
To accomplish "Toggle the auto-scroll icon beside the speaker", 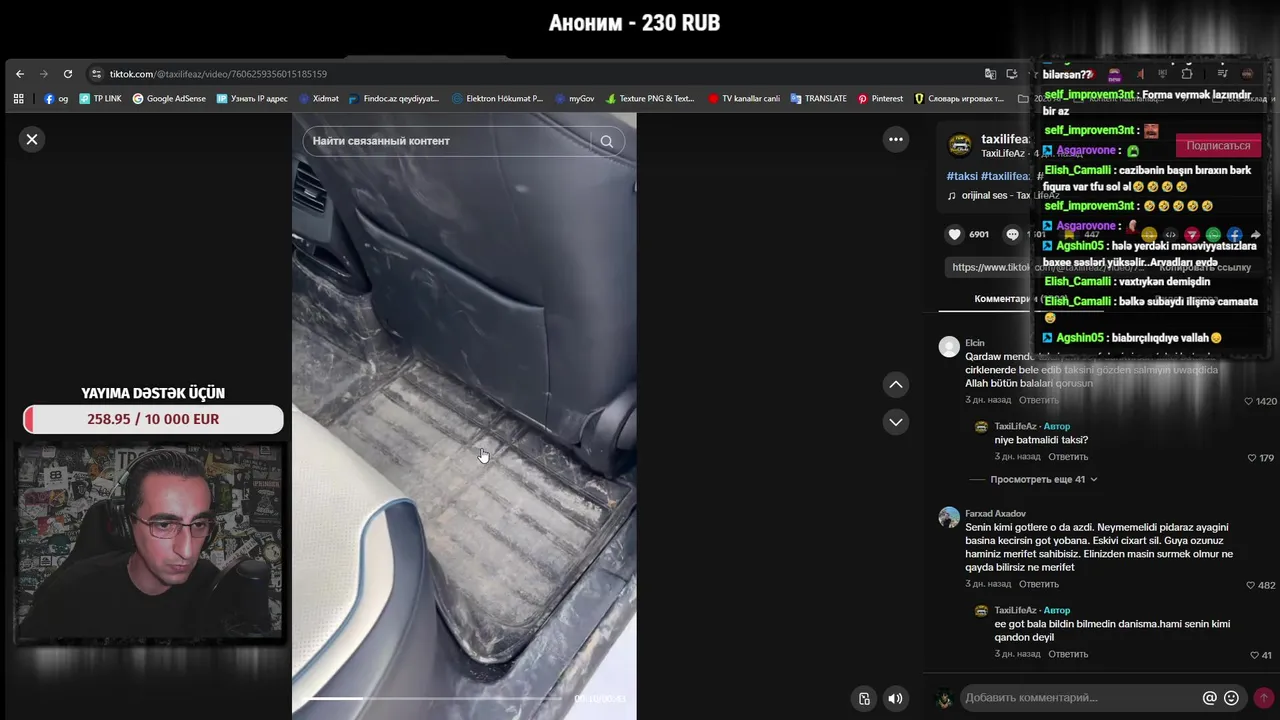I will [x=865, y=699].
